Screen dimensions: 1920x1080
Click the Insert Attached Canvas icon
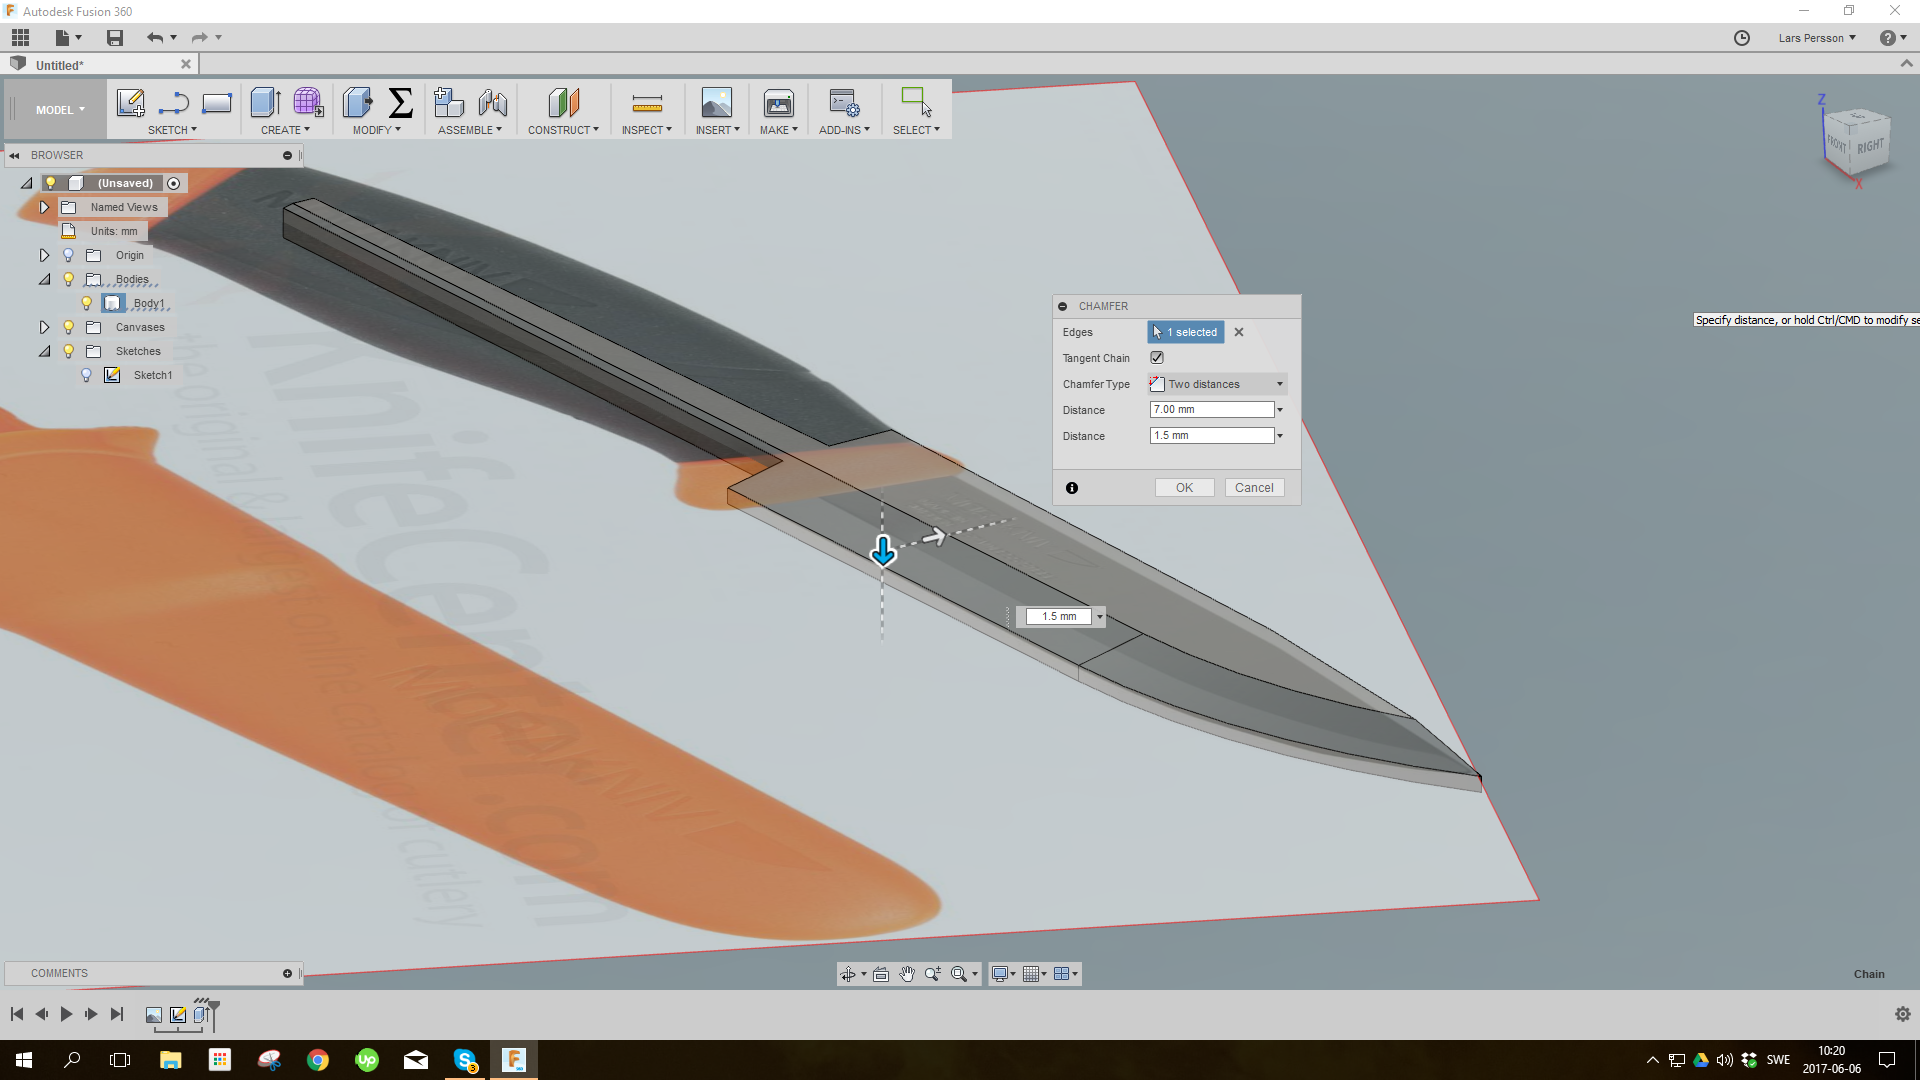click(716, 102)
